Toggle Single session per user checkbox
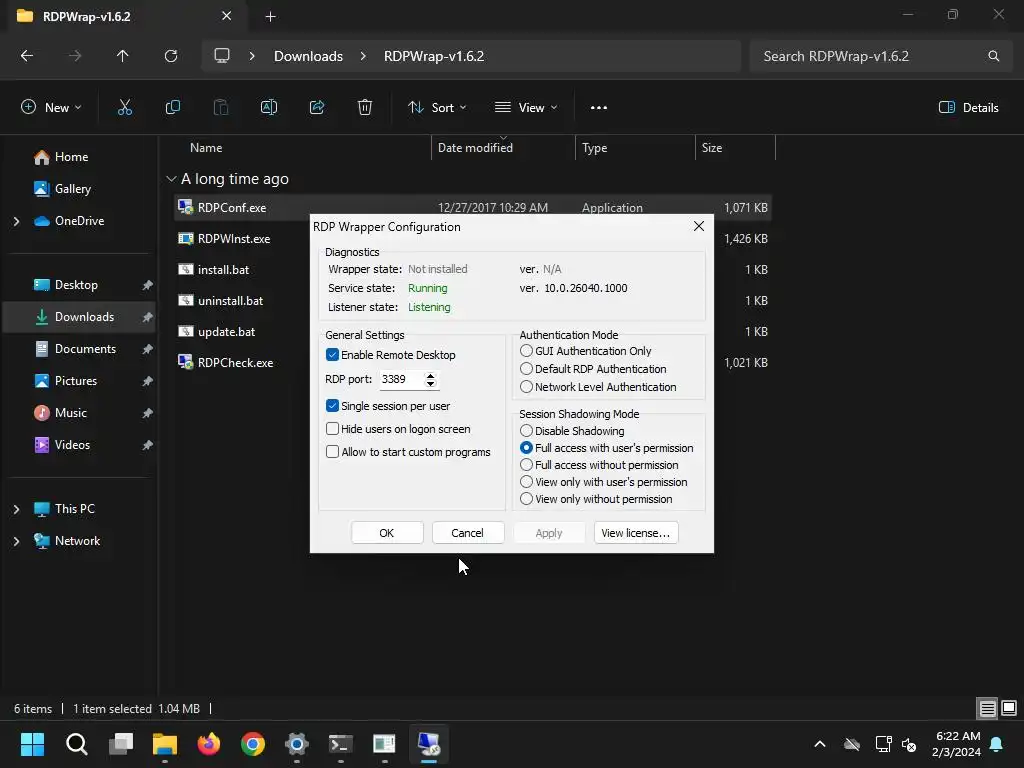 point(332,406)
